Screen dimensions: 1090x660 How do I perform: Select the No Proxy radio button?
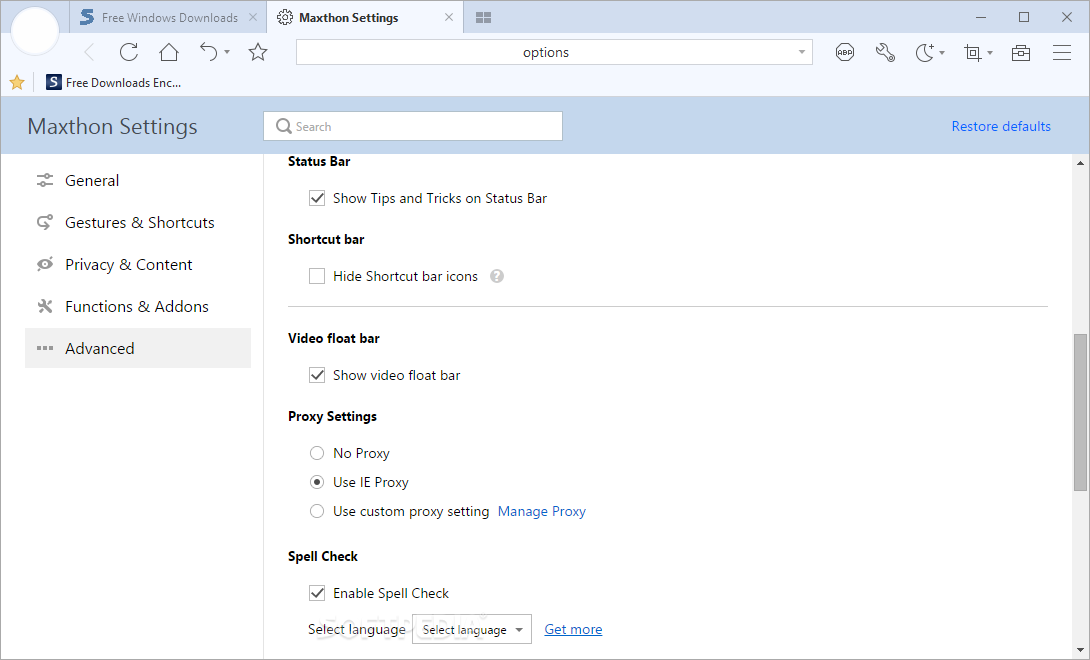pyautogui.click(x=317, y=453)
